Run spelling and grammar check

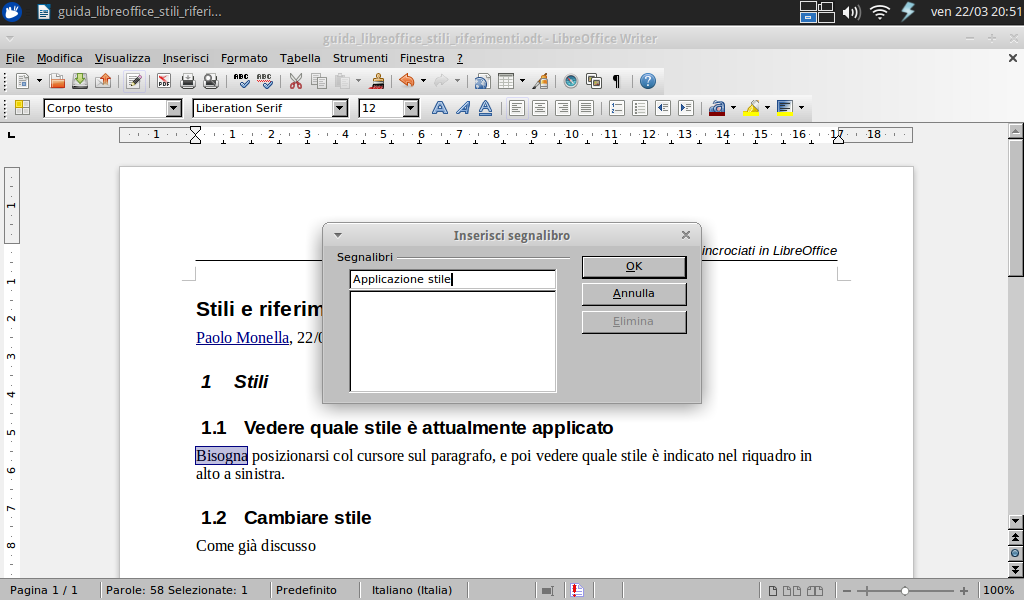242,81
